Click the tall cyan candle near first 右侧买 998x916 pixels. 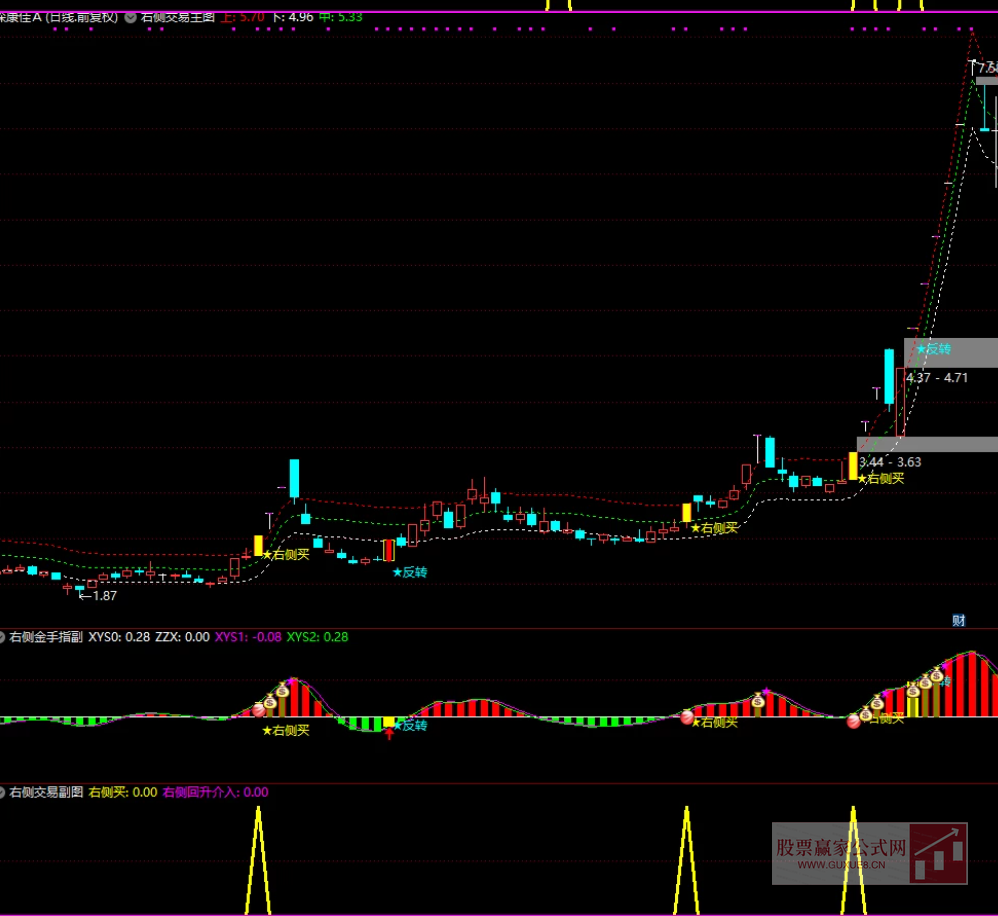(294, 478)
